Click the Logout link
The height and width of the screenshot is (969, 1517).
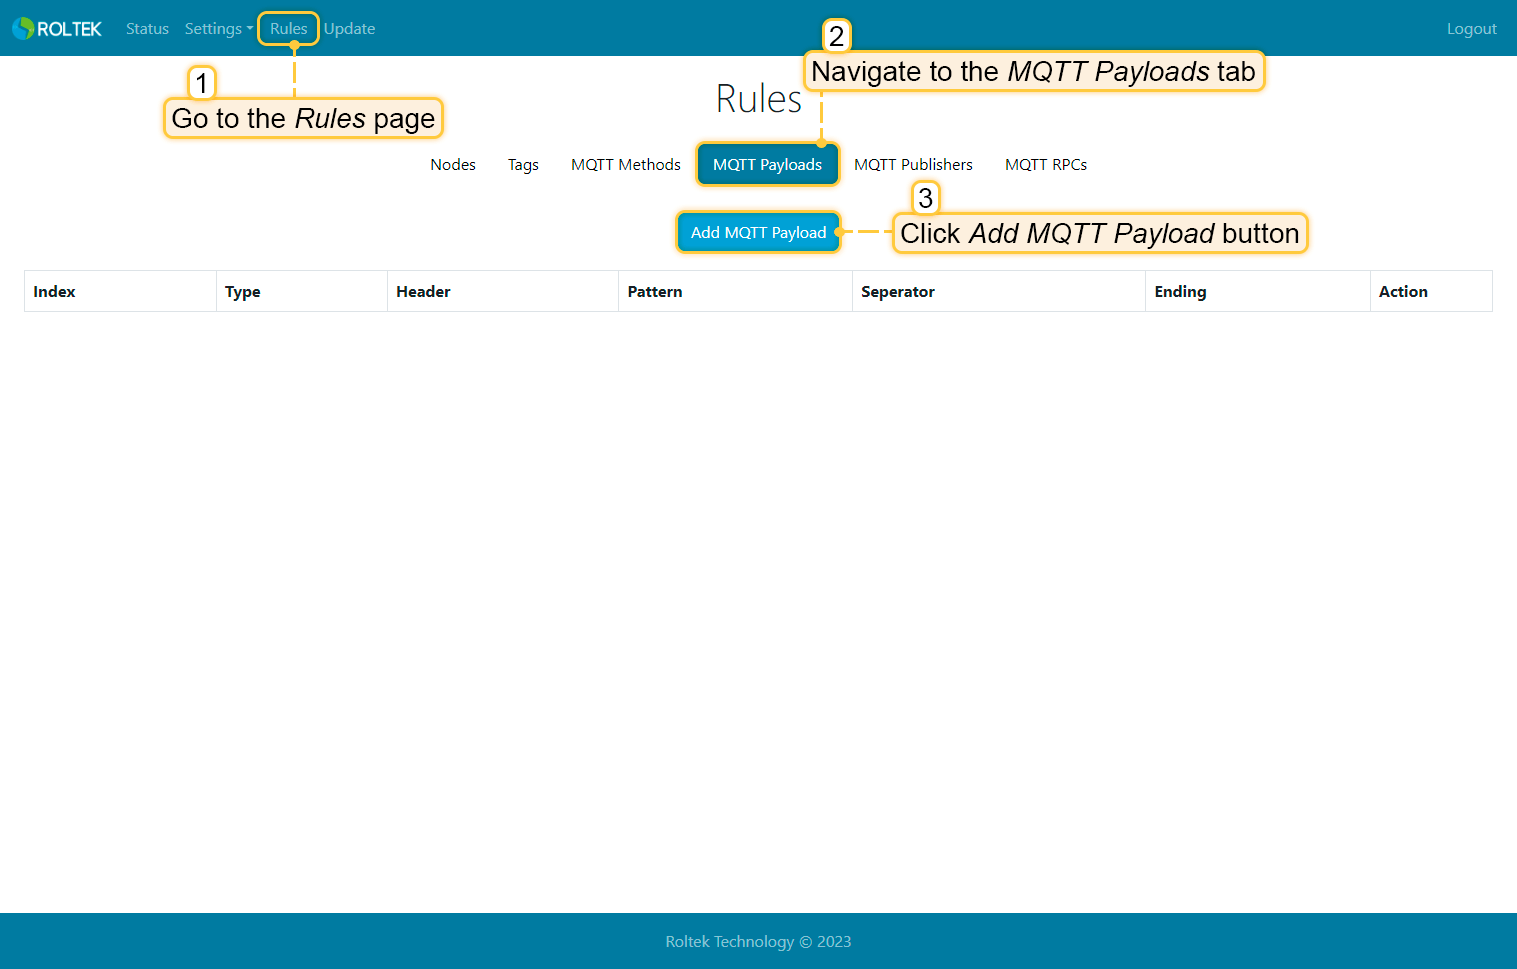click(x=1471, y=29)
